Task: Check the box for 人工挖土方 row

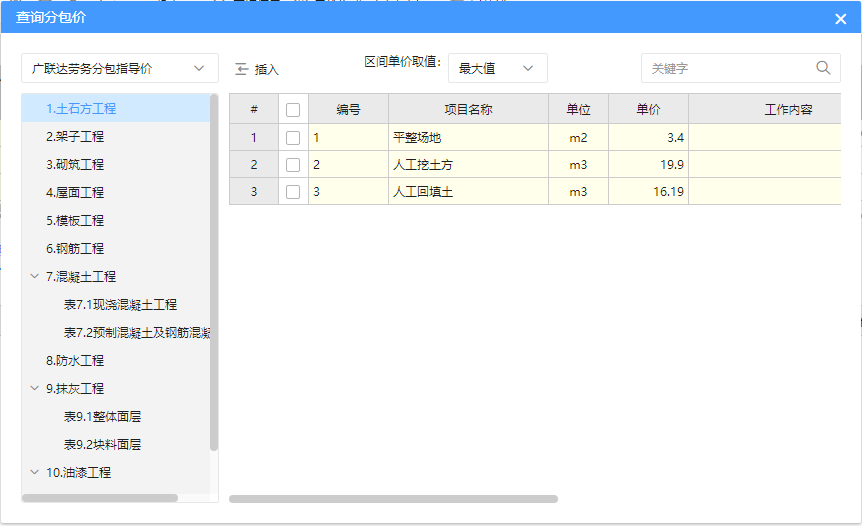Action: (293, 165)
